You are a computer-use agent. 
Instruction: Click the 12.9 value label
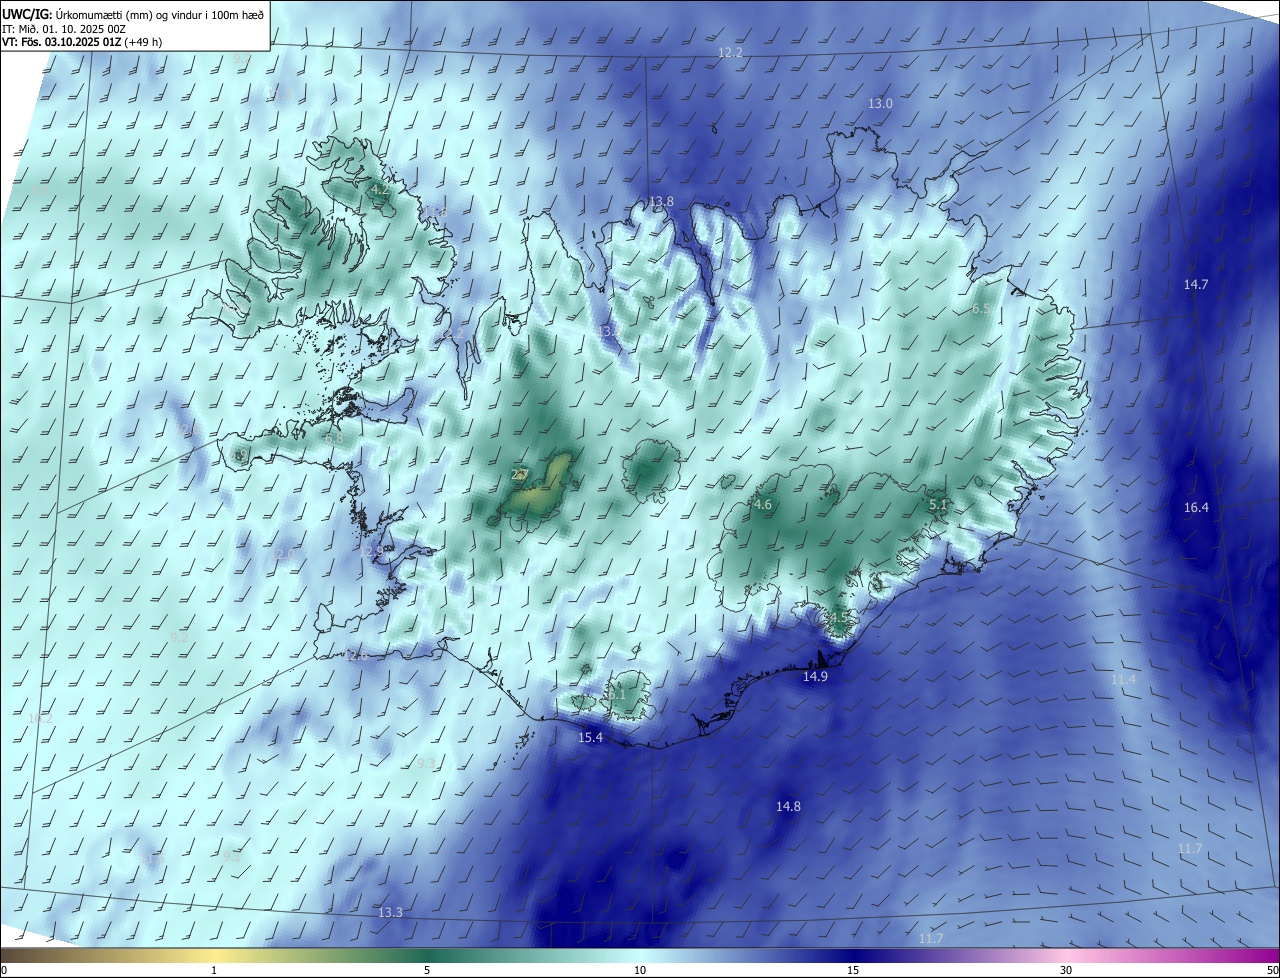(371, 552)
